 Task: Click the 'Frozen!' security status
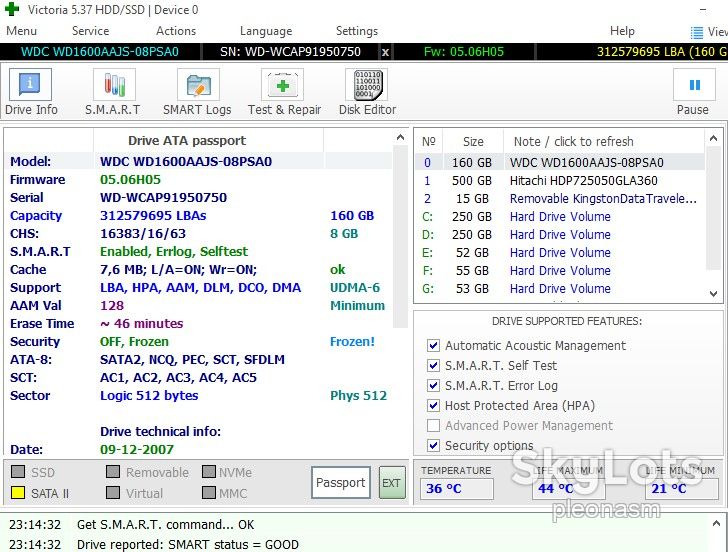(352, 342)
